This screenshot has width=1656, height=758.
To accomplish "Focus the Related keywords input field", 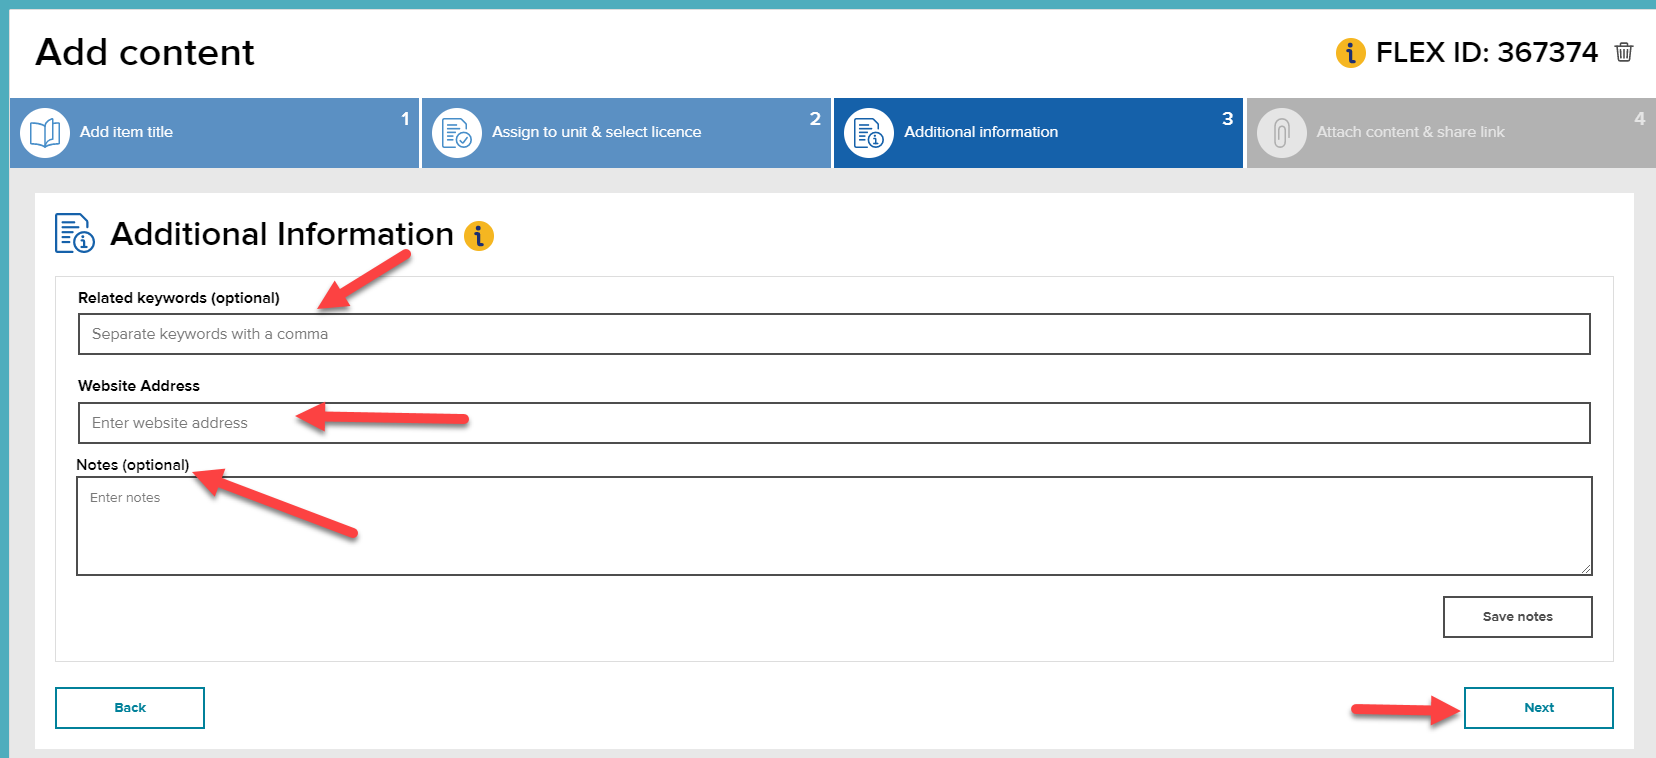I will (834, 334).
